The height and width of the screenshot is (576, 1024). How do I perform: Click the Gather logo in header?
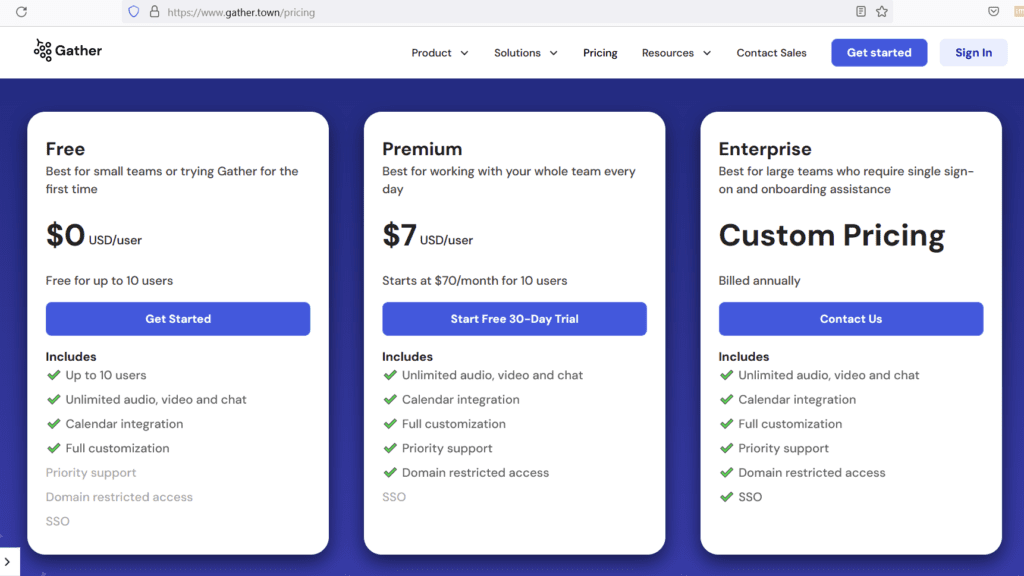click(68, 51)
